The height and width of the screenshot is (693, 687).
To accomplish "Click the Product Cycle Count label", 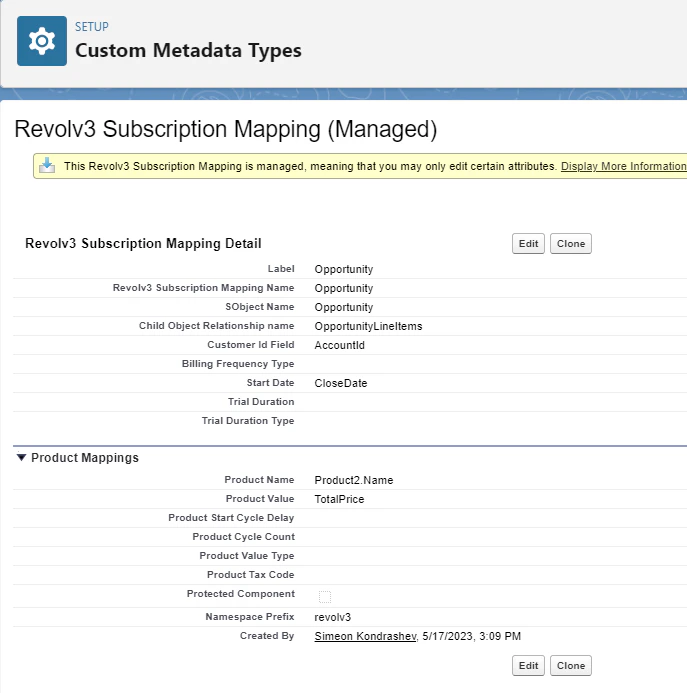I will click(244, 537).
